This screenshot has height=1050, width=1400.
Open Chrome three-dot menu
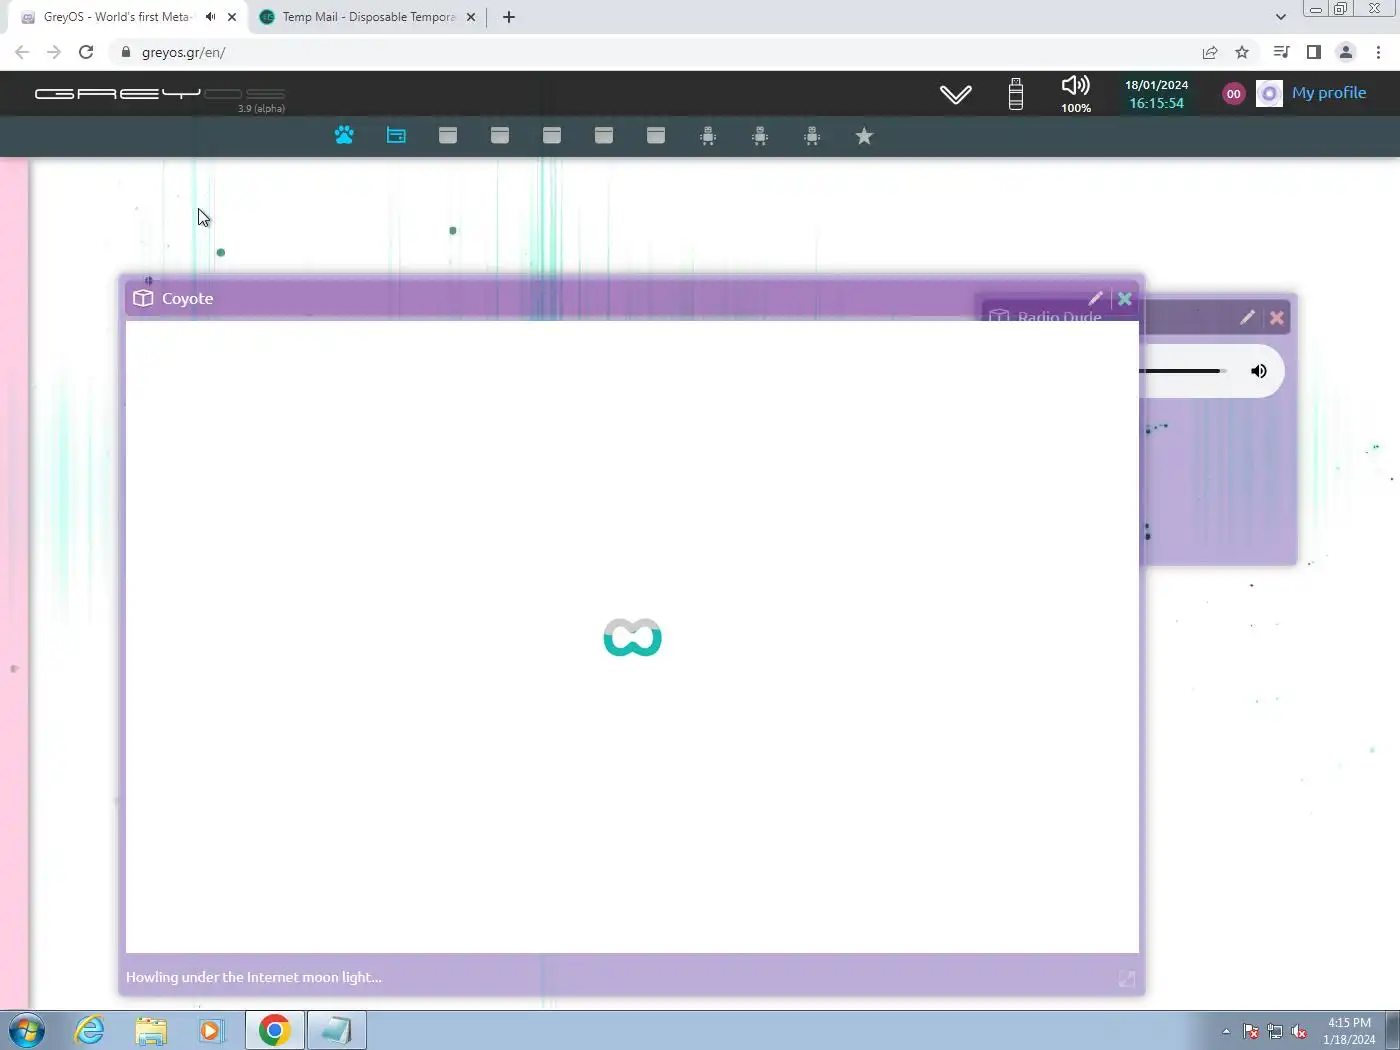pyautogui.click(x=1378, y=52)
